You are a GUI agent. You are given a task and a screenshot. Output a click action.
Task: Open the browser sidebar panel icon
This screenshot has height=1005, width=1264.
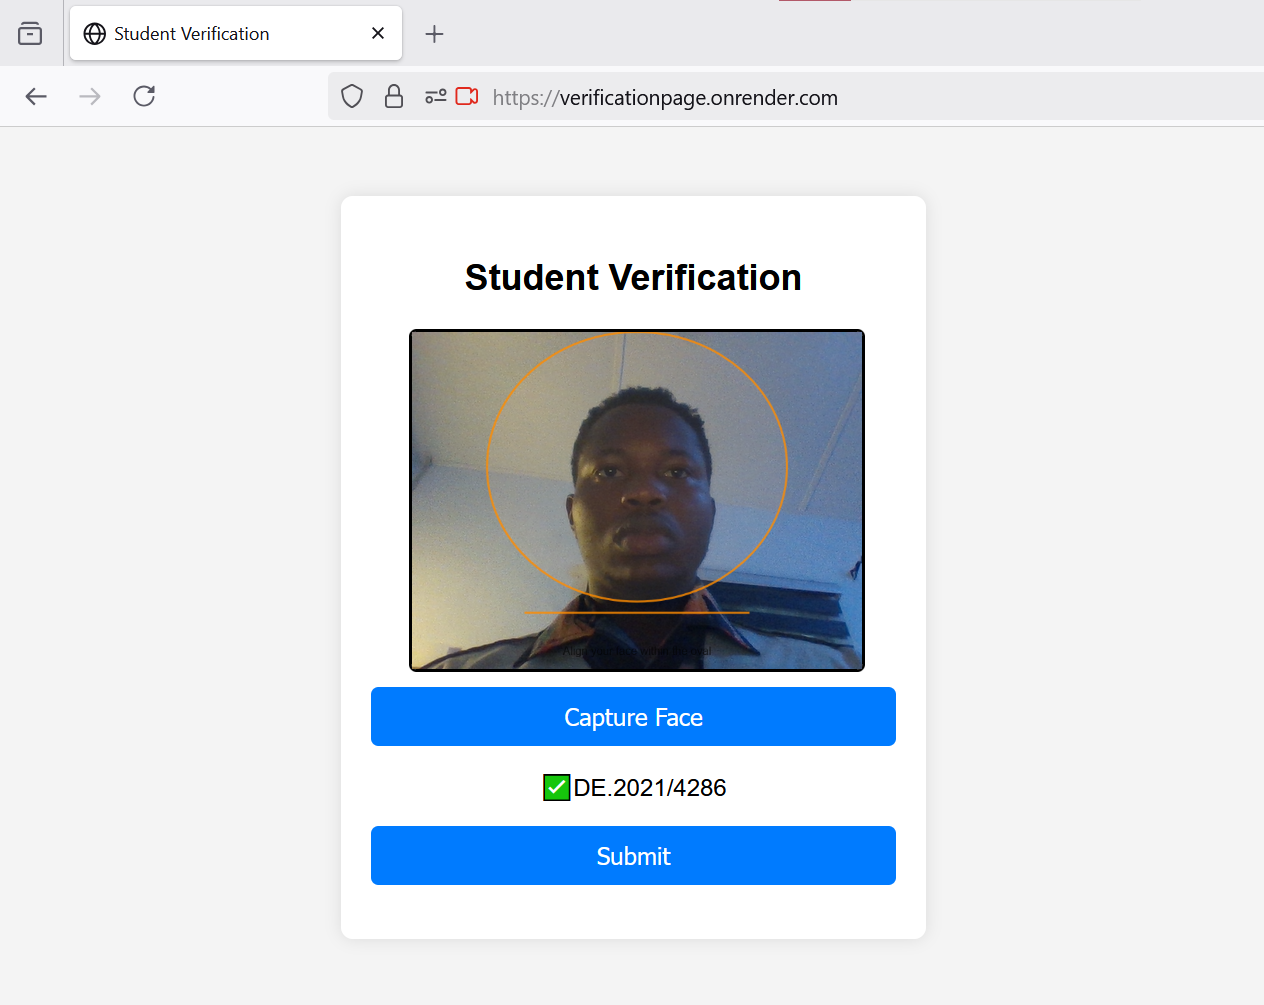pyautogui.click(x=30, y=33)
